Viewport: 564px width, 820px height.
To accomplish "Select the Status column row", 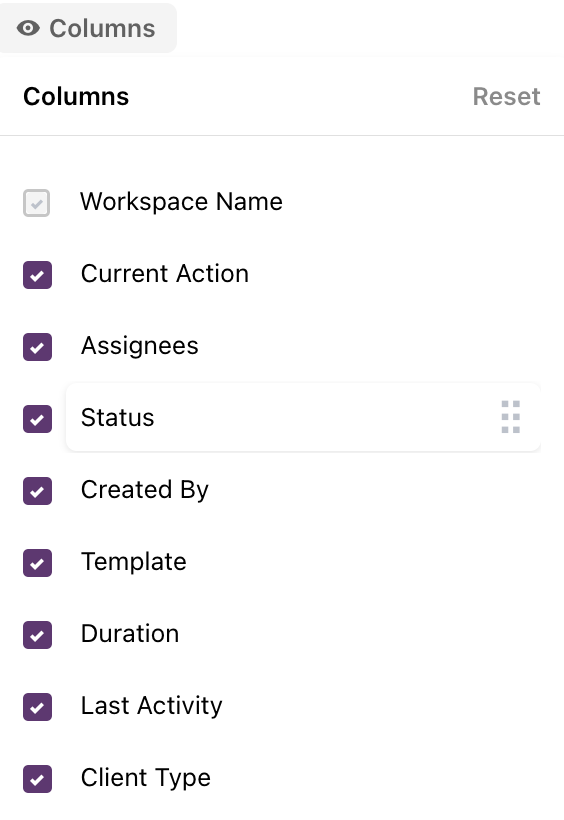I will pyautogui.click(x=303, y=417).
